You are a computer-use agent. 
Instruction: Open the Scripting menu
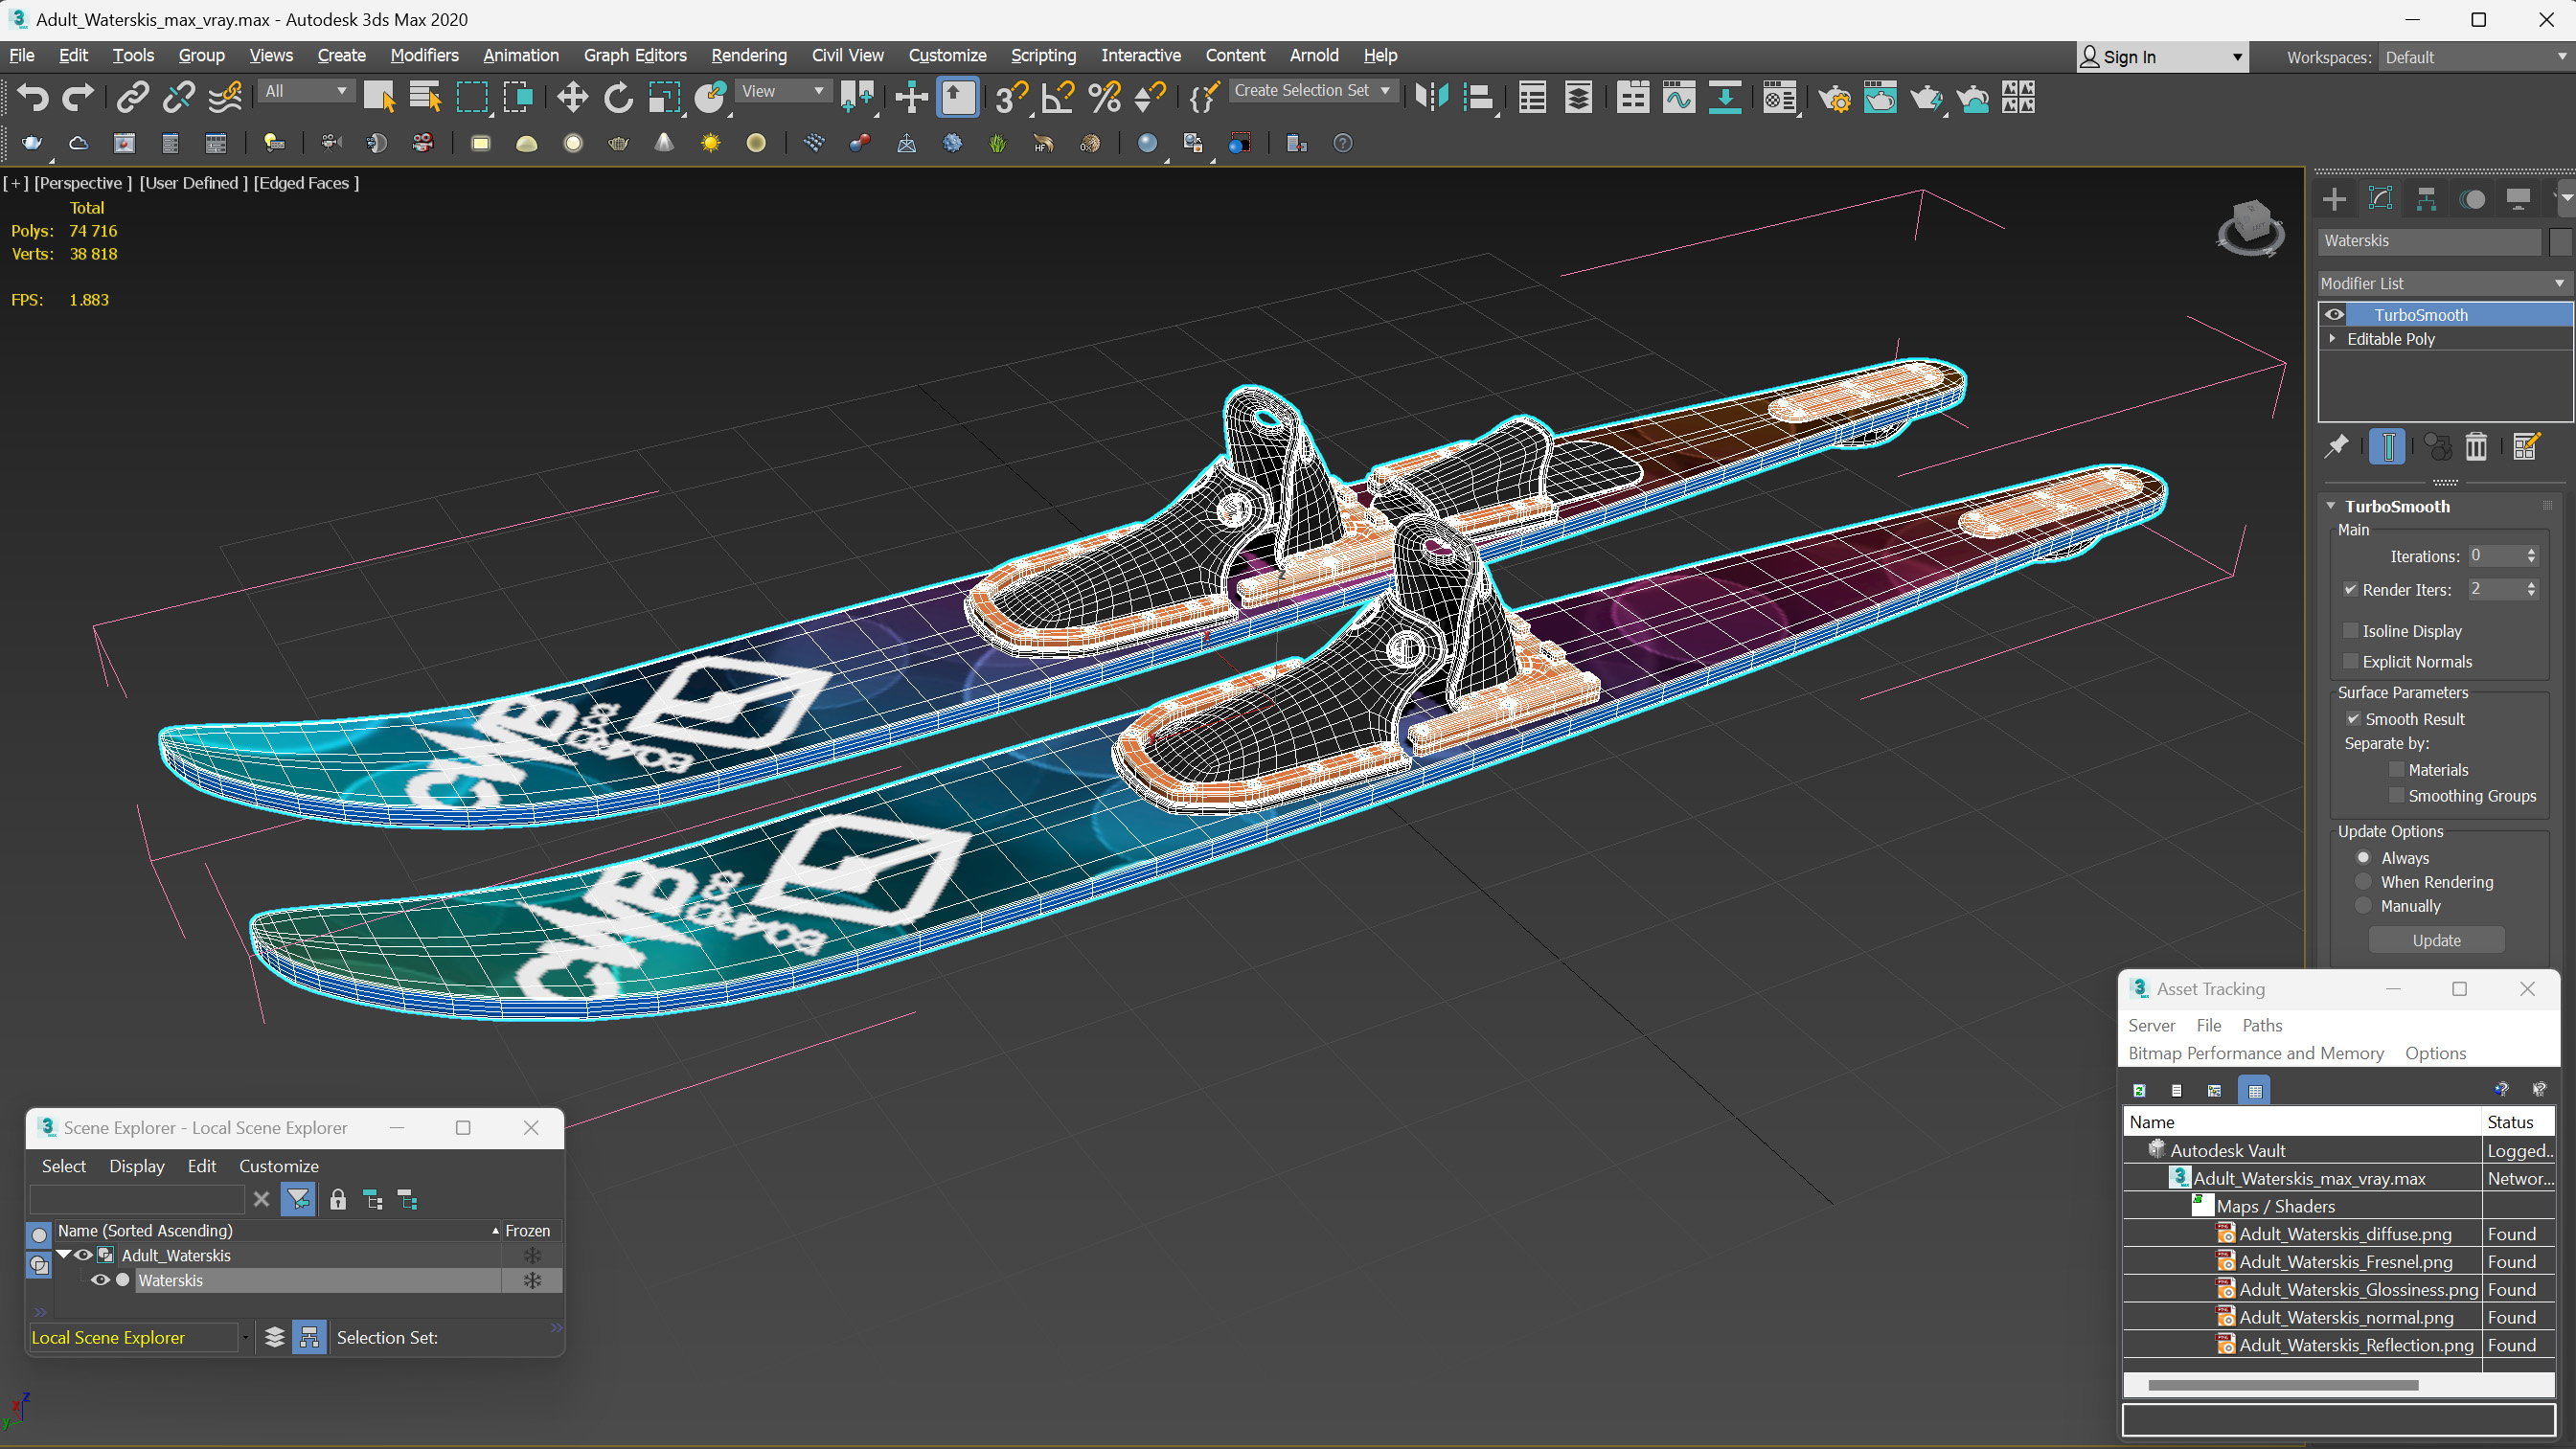(x=1043, y=55)
